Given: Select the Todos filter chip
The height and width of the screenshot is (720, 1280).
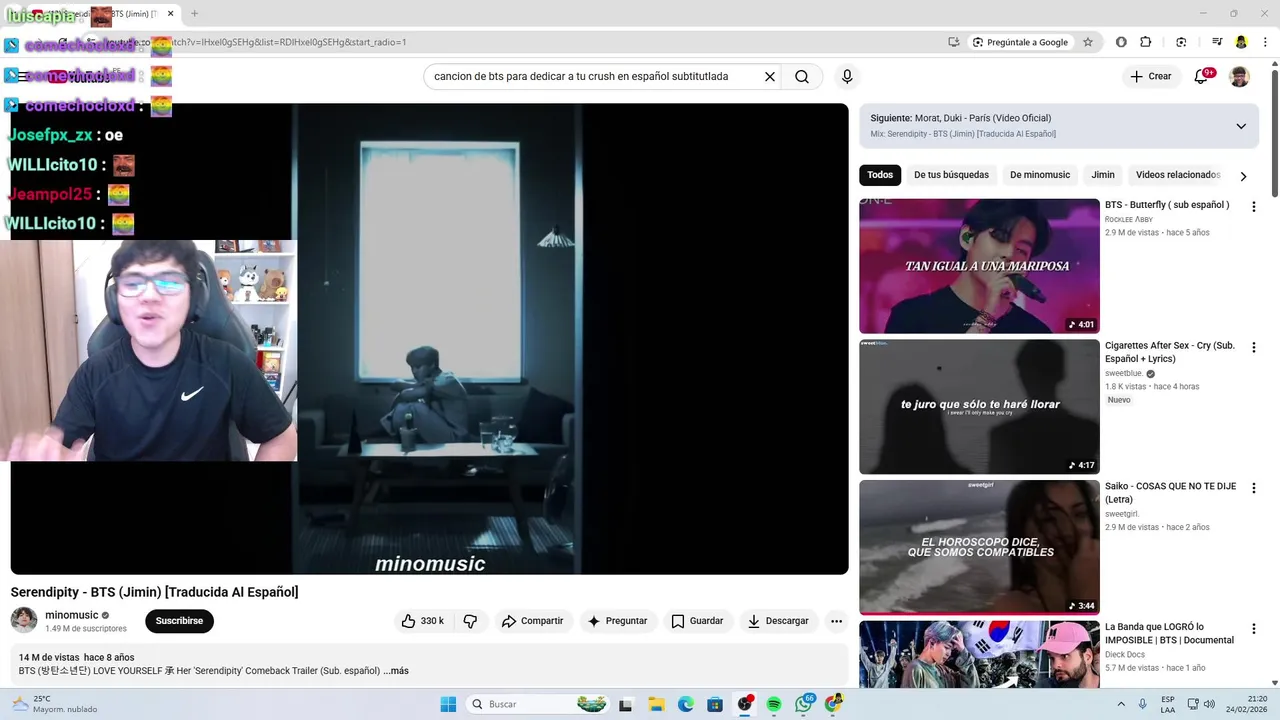Looking at the screenshot, I should click(880, 175).
